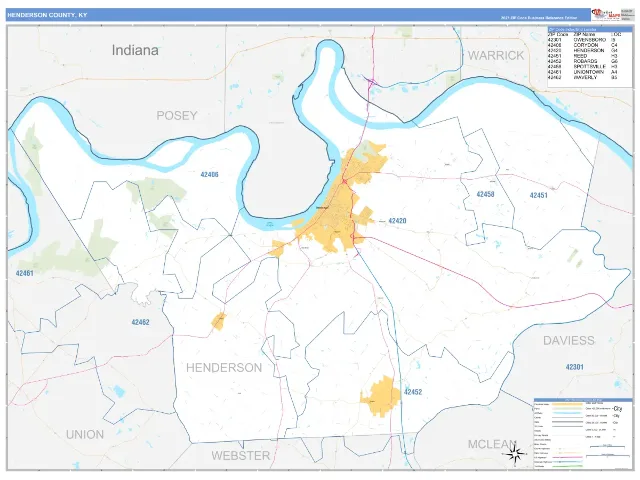
Task: Click the "WARRICK" county label
Action: [496, 56]
